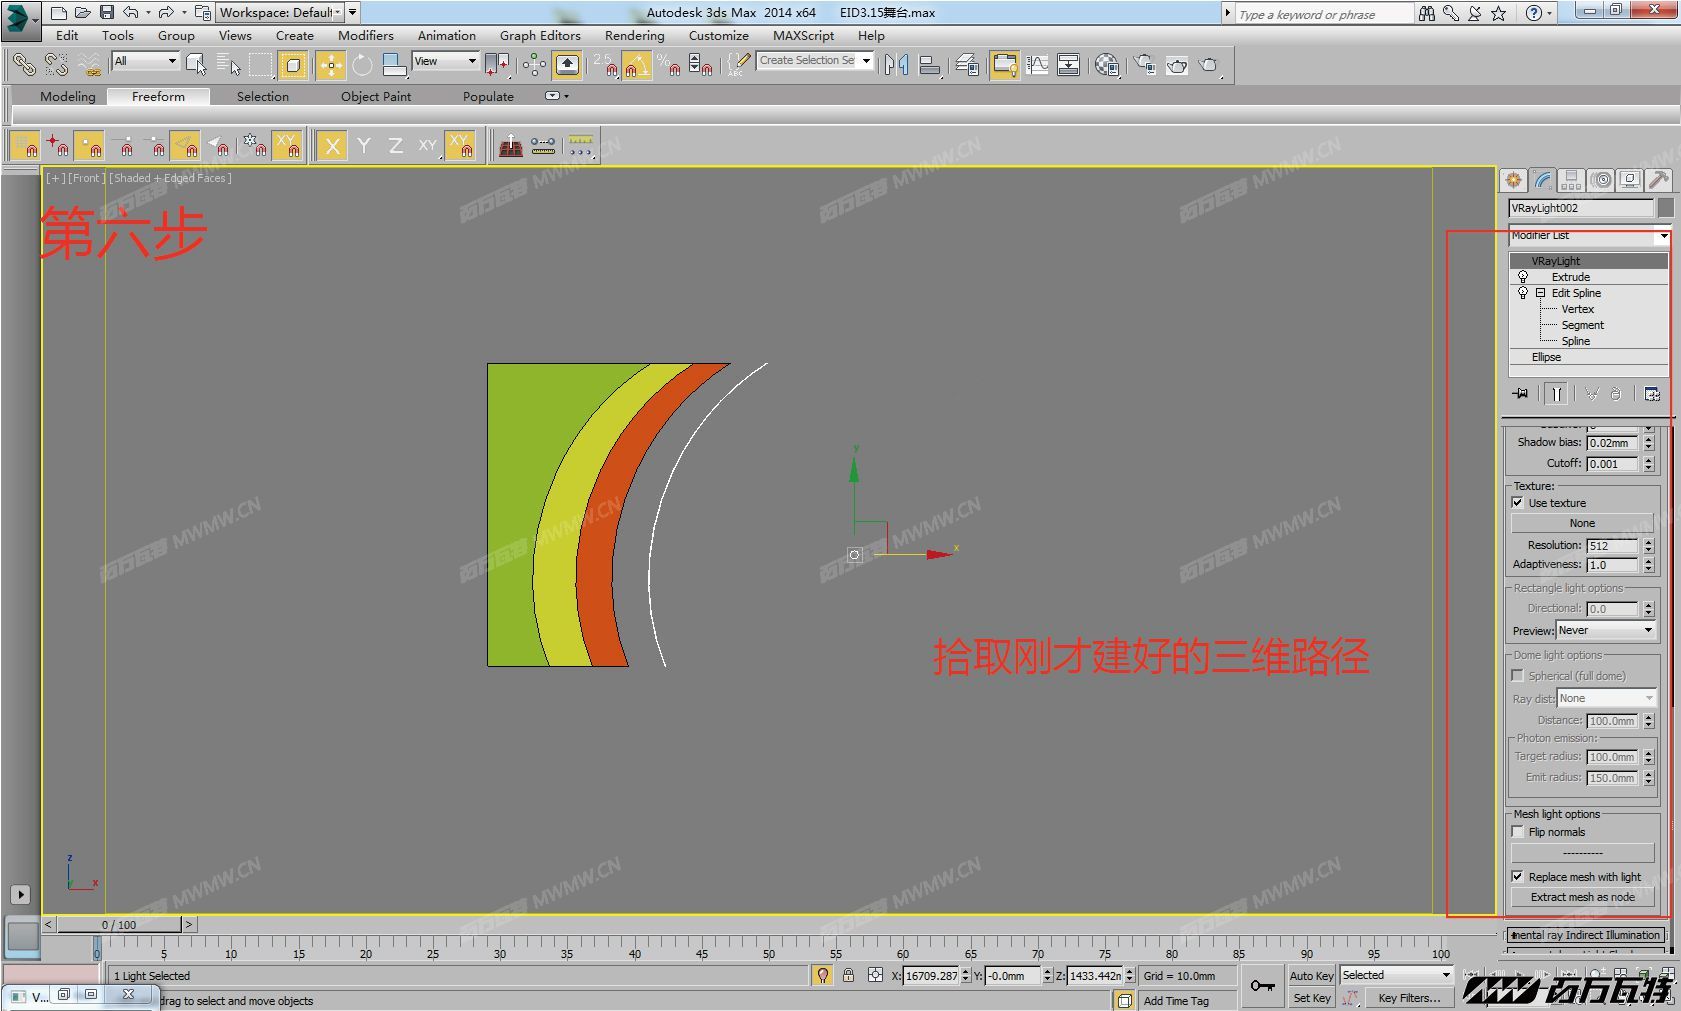This screenshot has height=1011, width=1681.
Task: Click the Set Key button
Action: point(1311,998)
